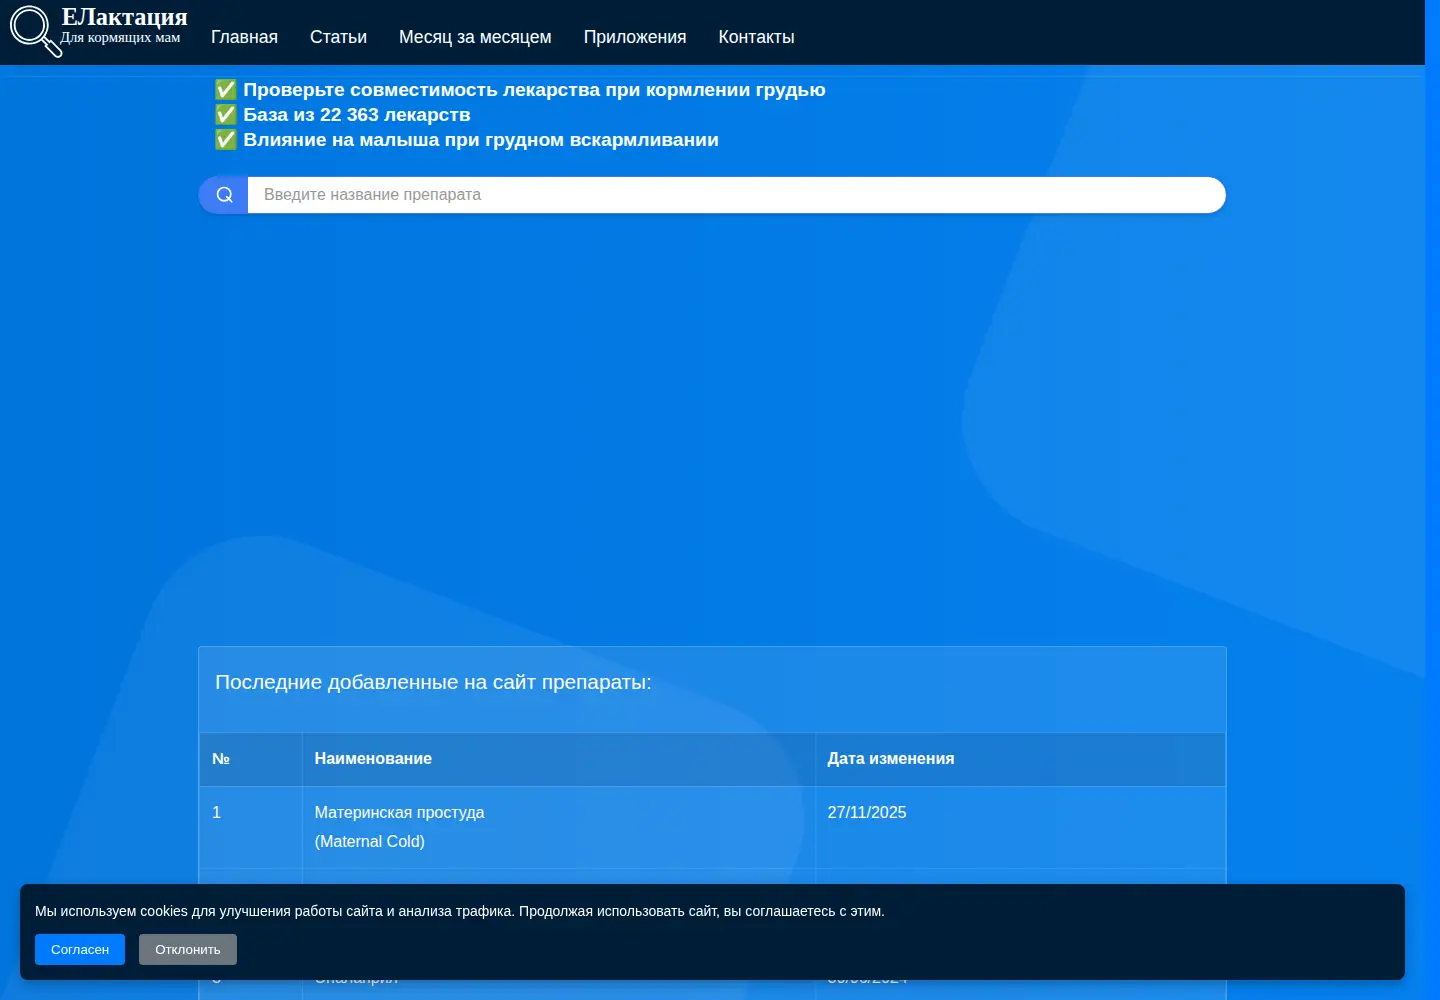Open the Приложения menu item
1440x1000 pixels.
point(635,37)
